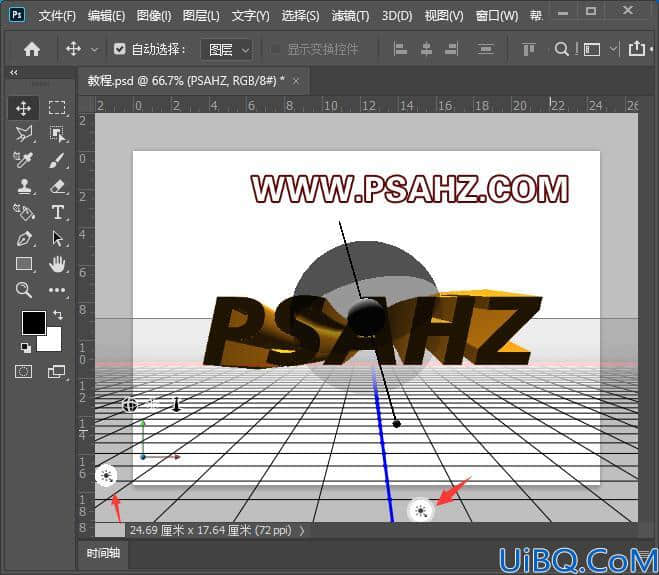The height and width of the screenshot is (575, 659).
Task: Open the 图层(L) menu
Action: coord(201,16)
